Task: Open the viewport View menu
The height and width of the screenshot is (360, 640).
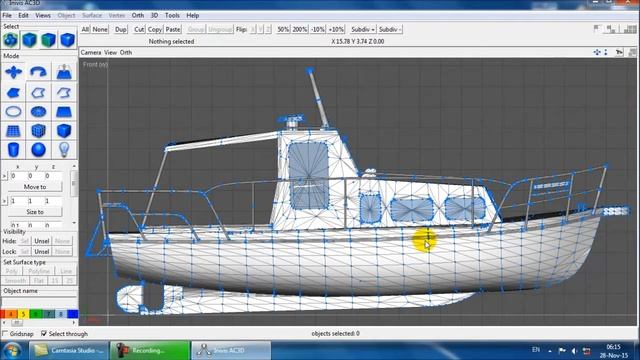Action: (110, 52)
